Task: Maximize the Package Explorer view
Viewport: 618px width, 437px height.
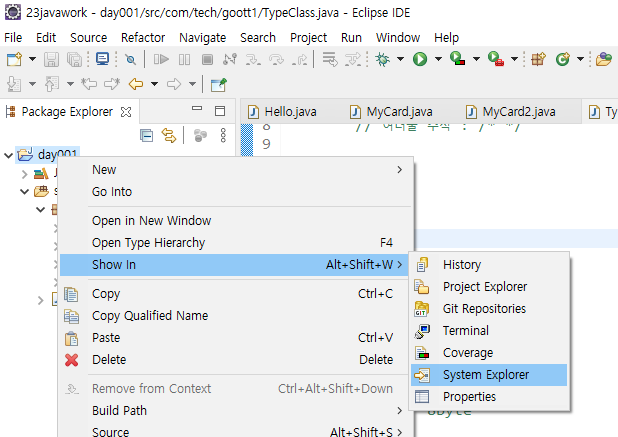Action: coord(220,111)
